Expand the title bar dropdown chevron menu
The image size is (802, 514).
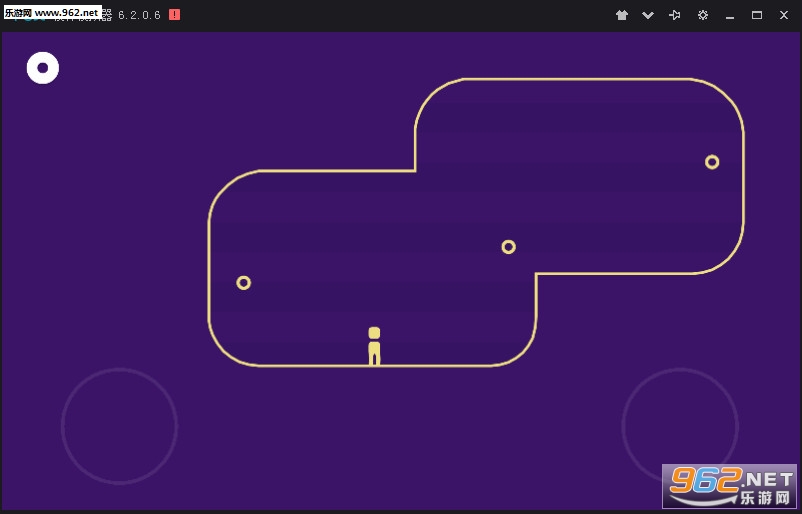(x=648, y=15)
